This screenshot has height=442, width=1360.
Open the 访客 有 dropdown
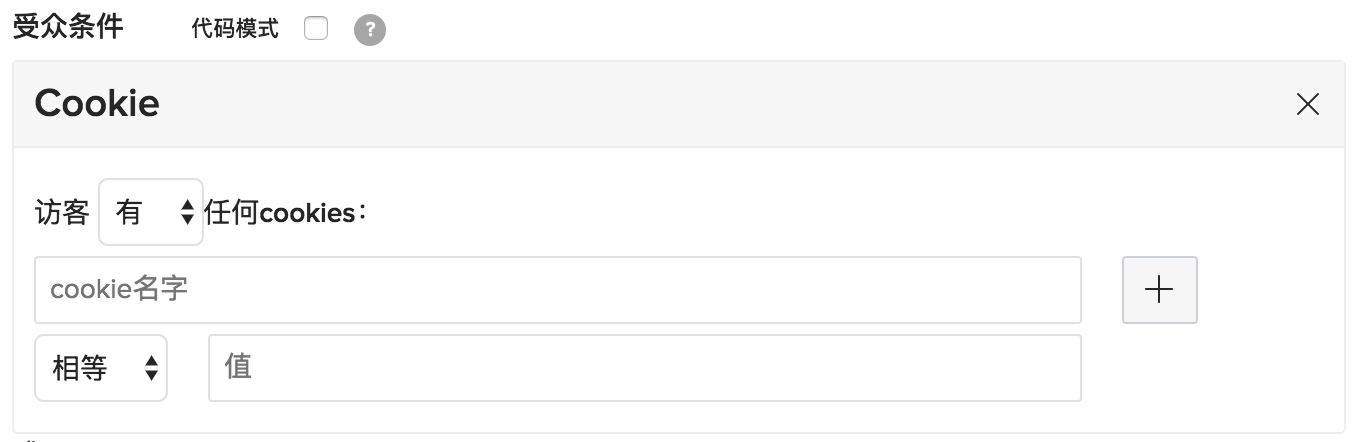(x=151, y=212)
